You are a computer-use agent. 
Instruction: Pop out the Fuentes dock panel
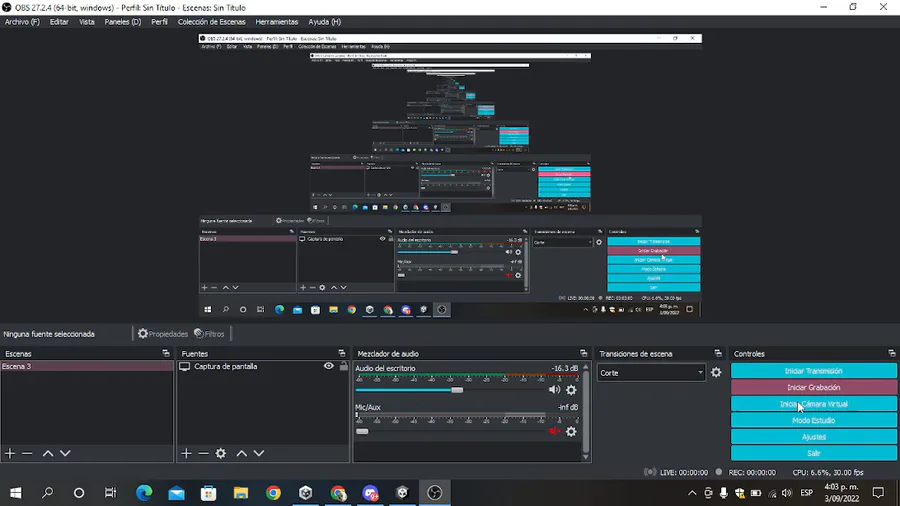(342, 353)
